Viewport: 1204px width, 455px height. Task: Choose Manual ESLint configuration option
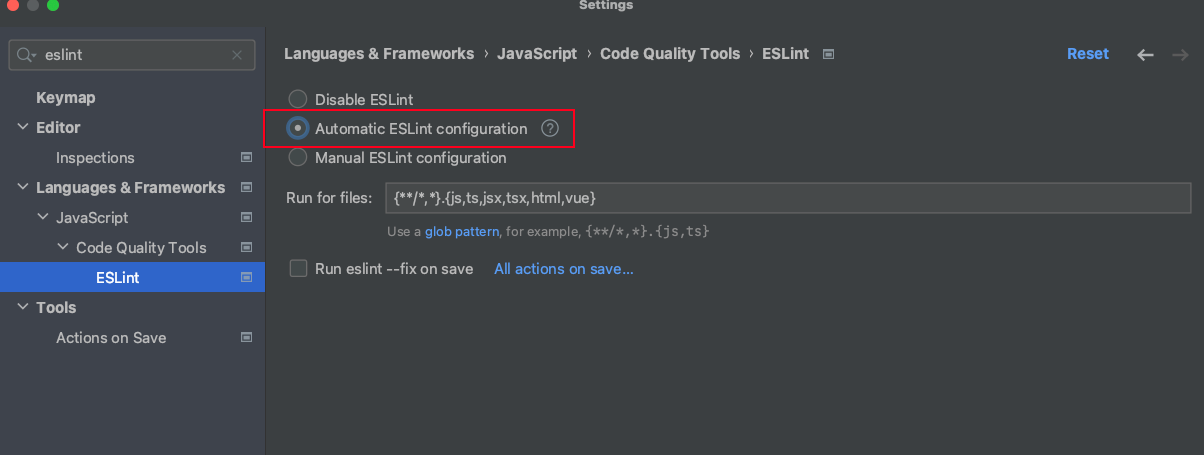coord(298,157)
